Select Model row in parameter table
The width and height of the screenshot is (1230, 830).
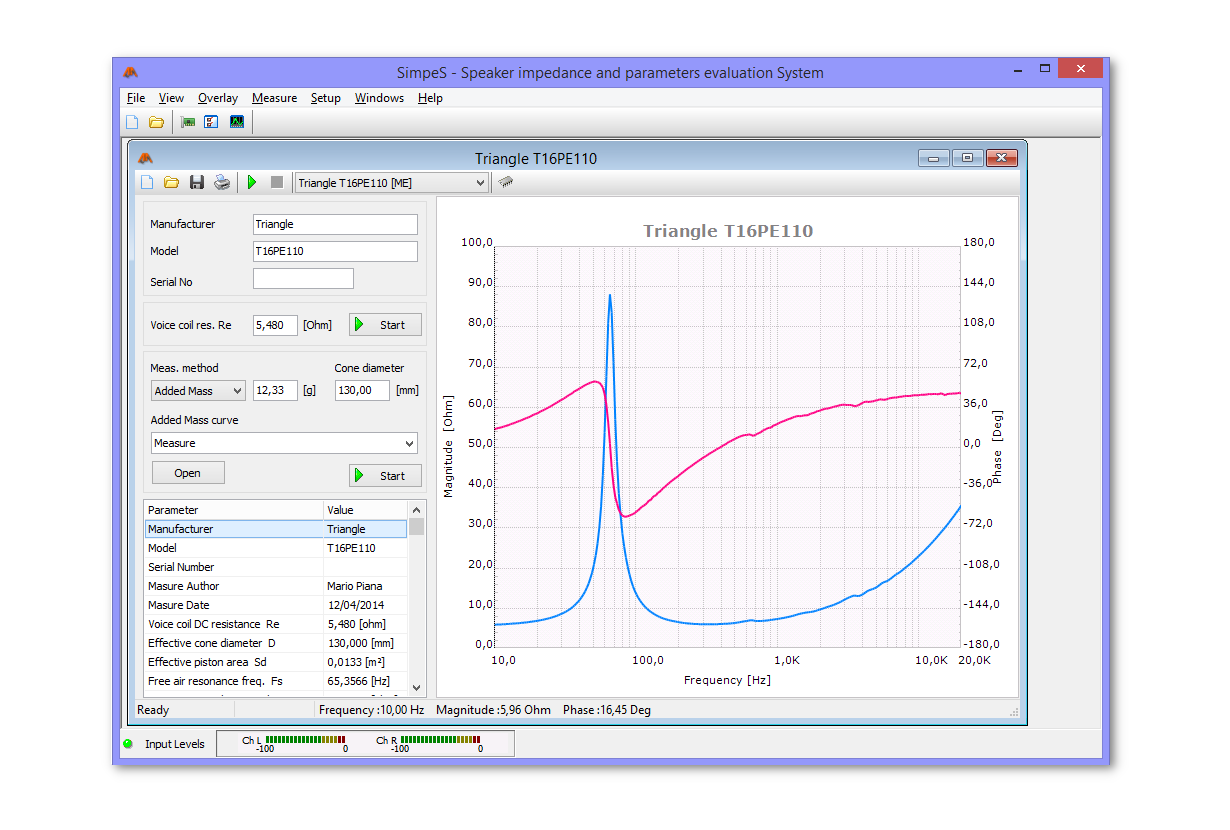[276, 548]
